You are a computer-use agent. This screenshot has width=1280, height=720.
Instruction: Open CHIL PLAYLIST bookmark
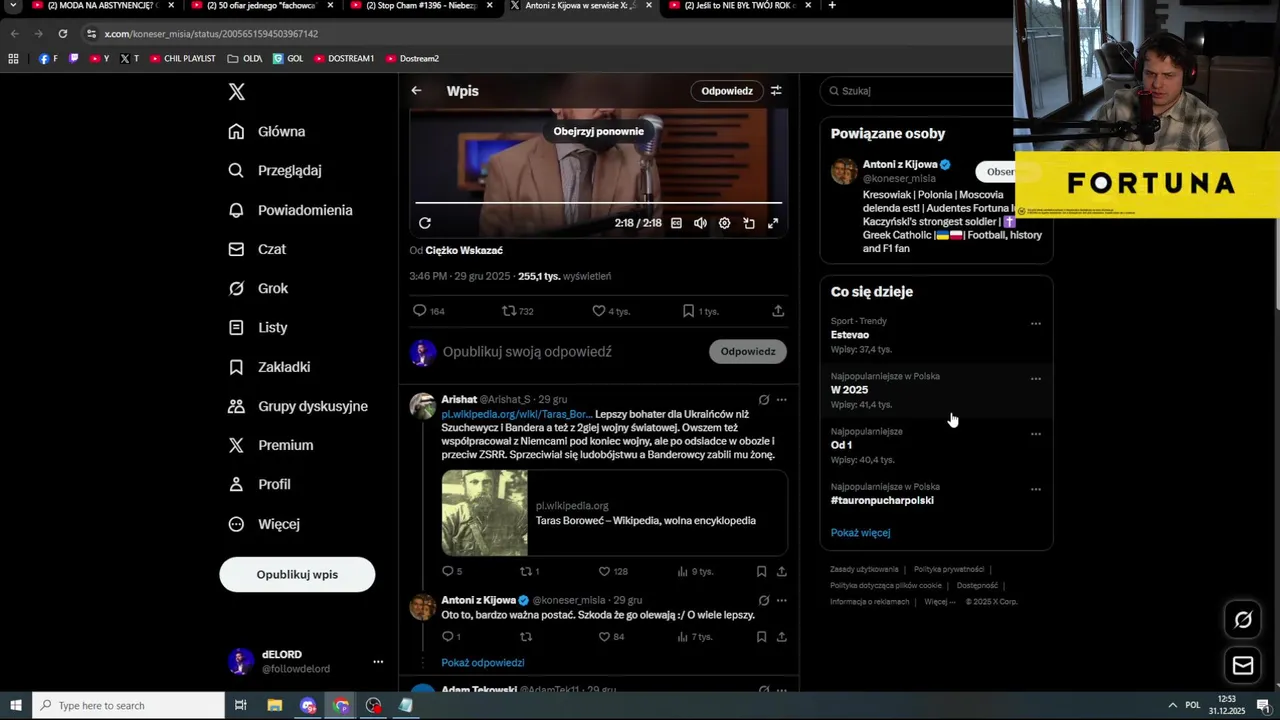[x=183, y=59]
